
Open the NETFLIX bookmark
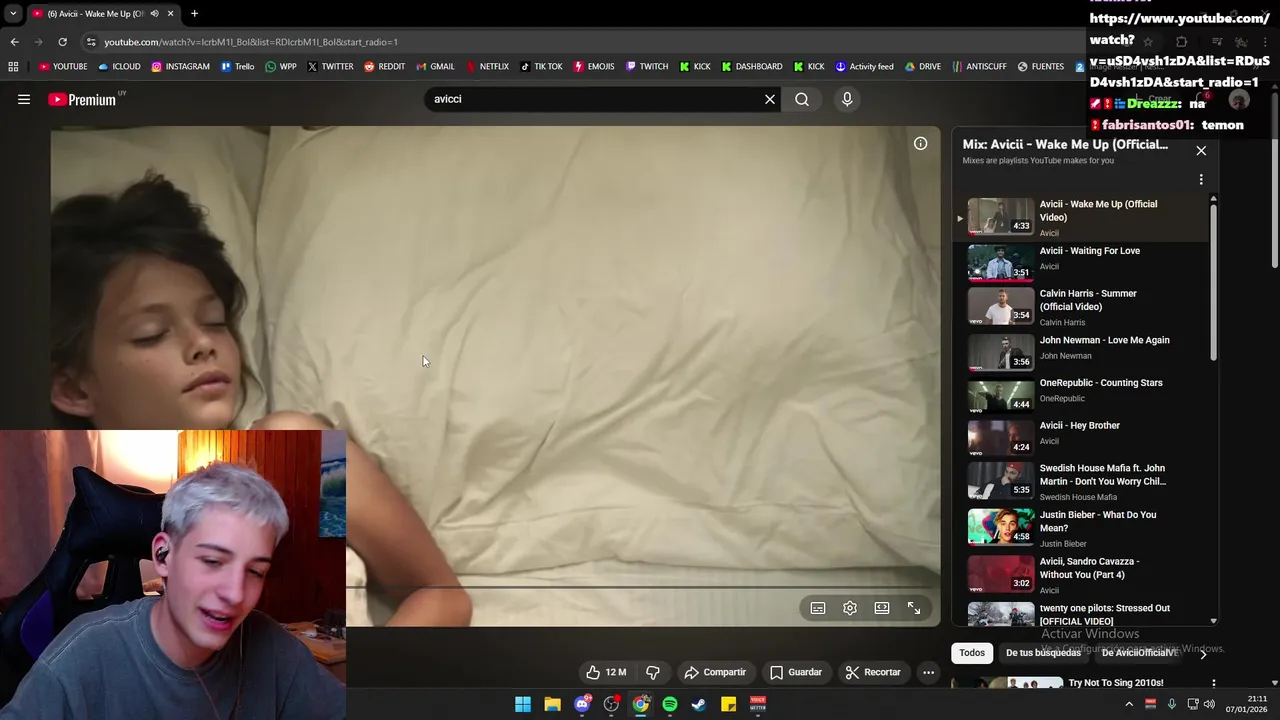pos(486,67)
